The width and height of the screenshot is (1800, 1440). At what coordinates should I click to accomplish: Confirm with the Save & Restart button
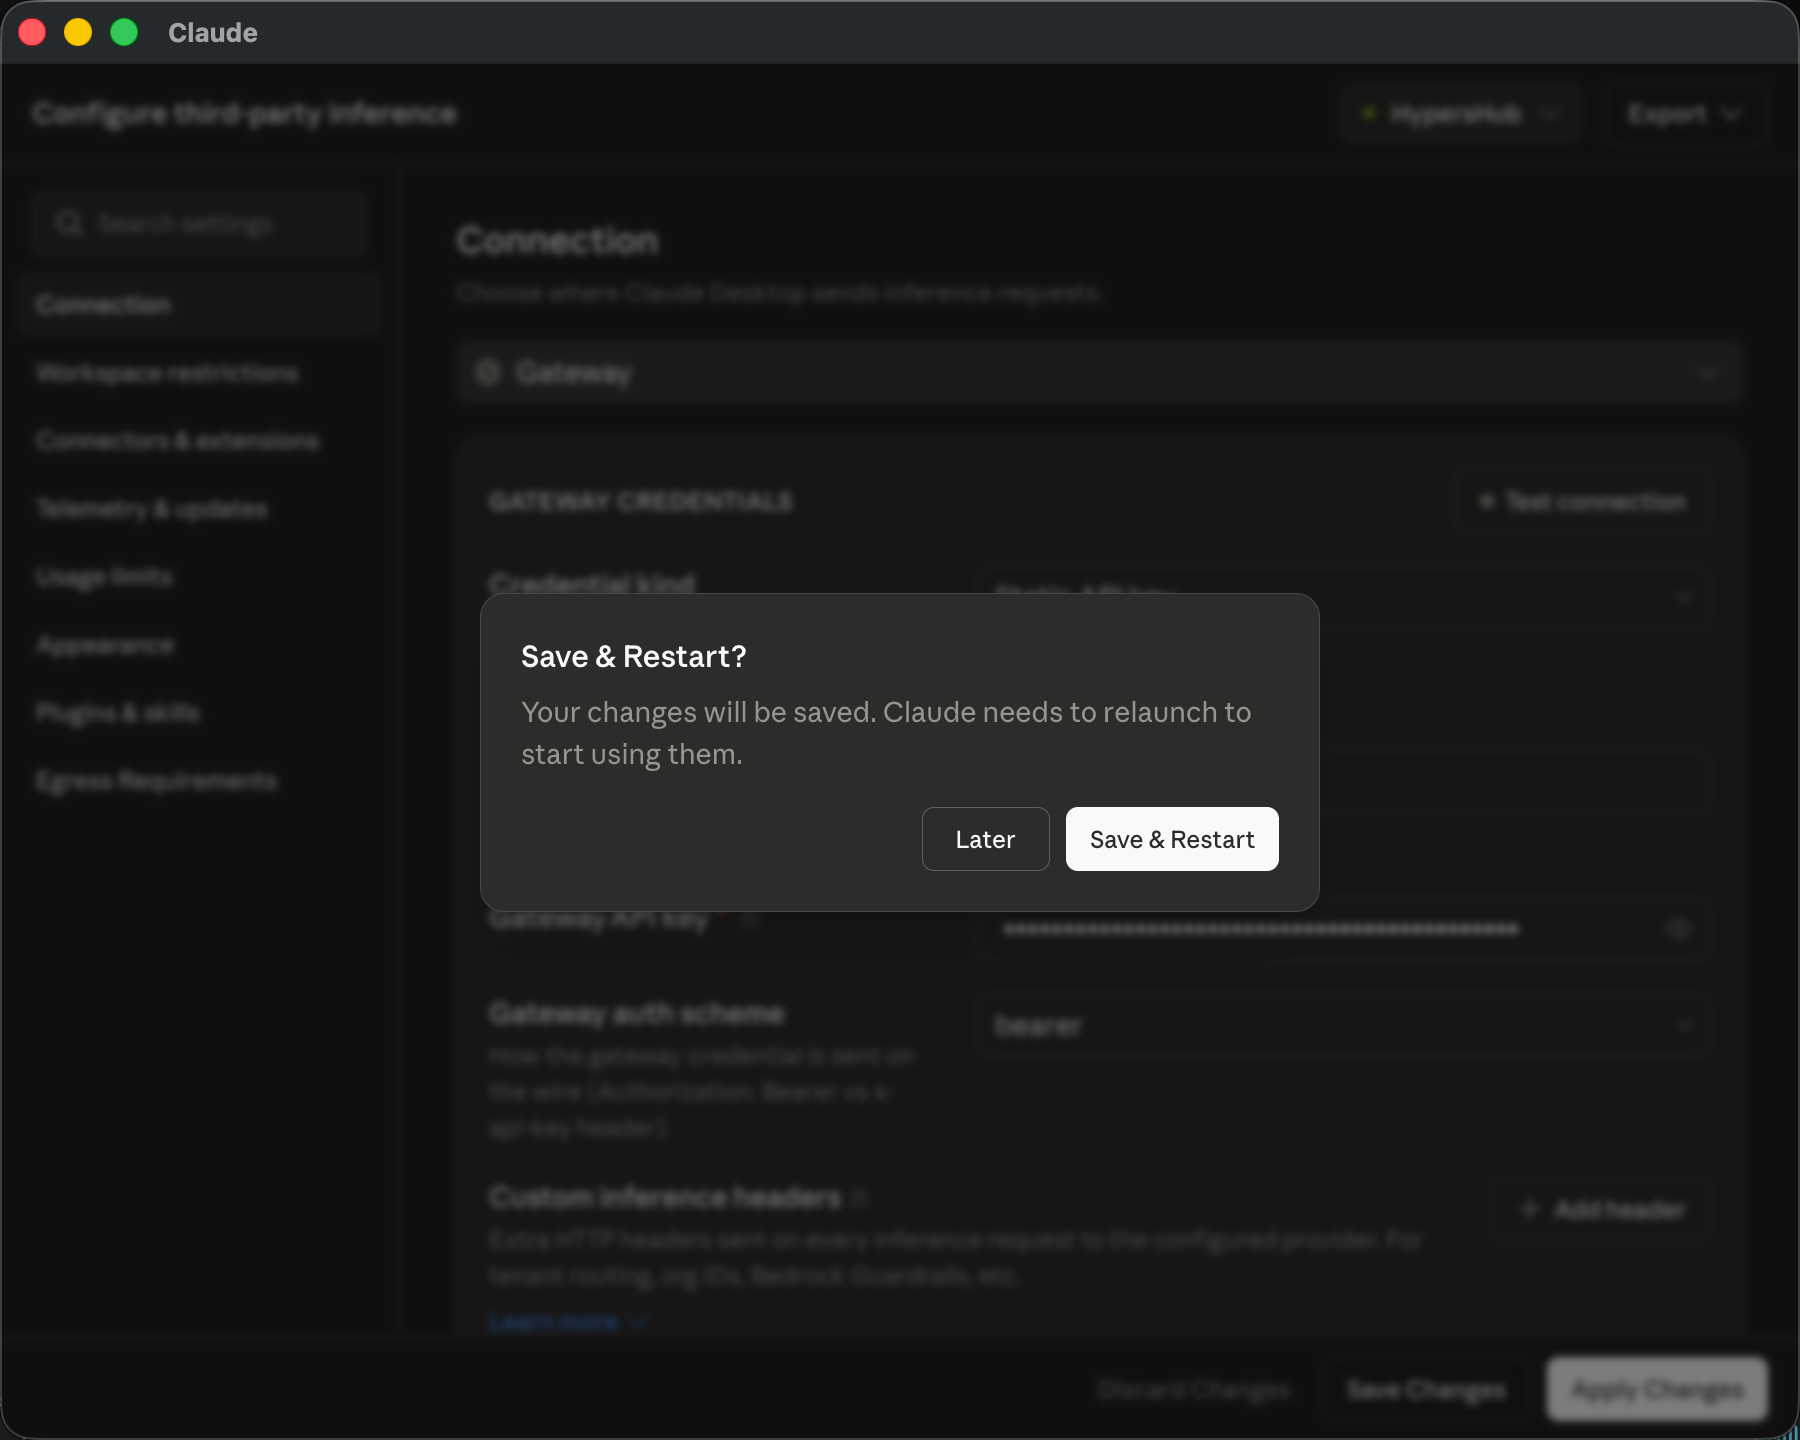(1172, 839)
